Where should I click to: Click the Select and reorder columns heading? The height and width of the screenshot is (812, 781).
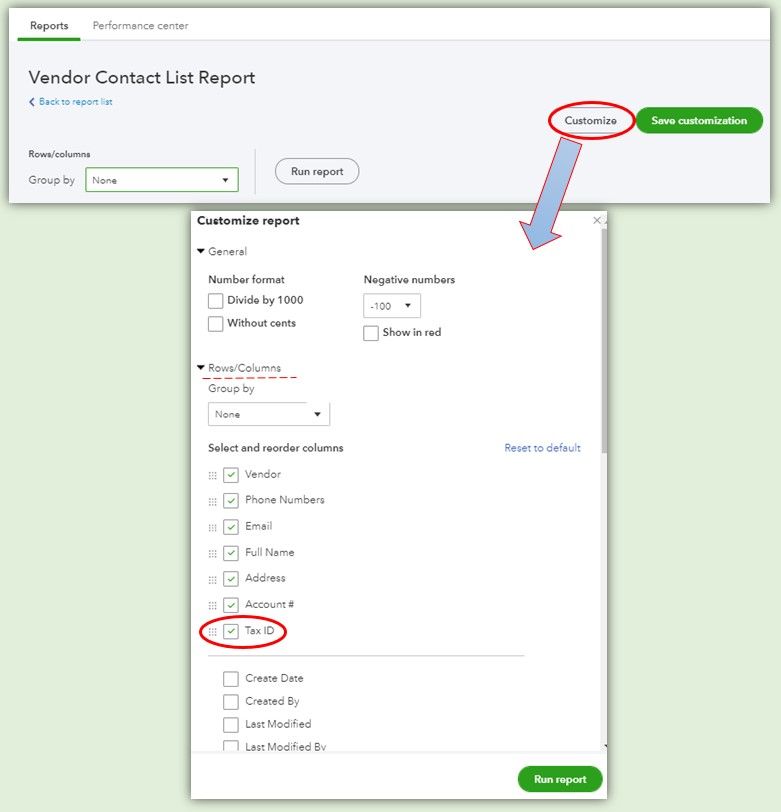(x=276, y=448)
